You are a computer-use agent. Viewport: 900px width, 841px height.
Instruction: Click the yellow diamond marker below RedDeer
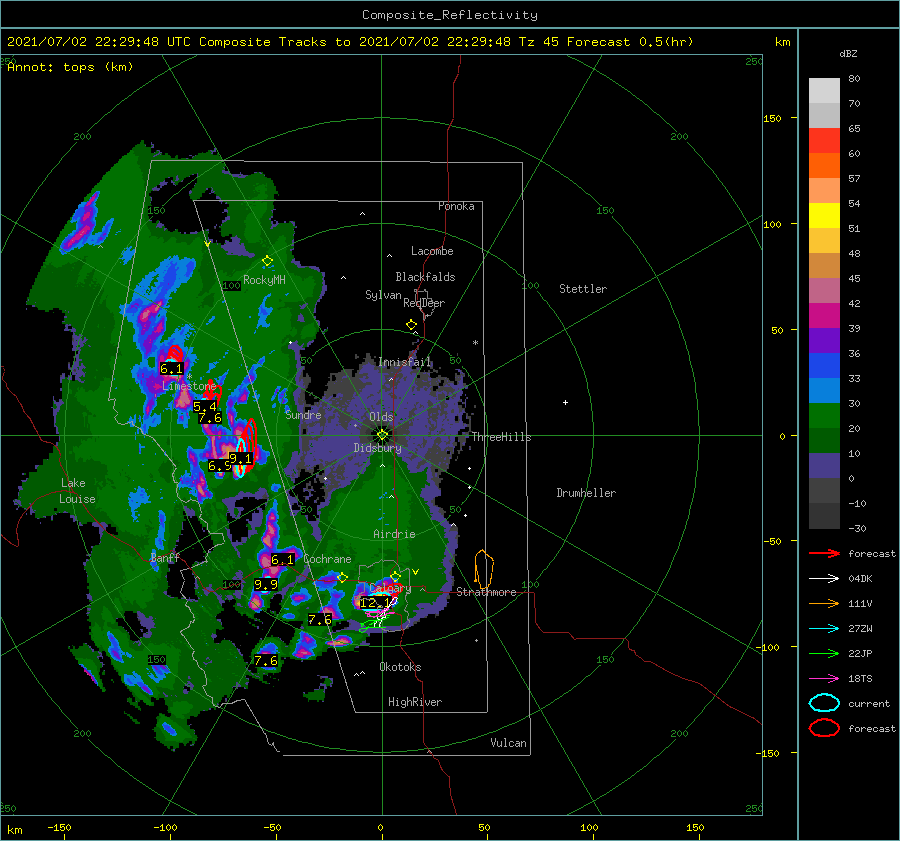(x=411, y=325)
